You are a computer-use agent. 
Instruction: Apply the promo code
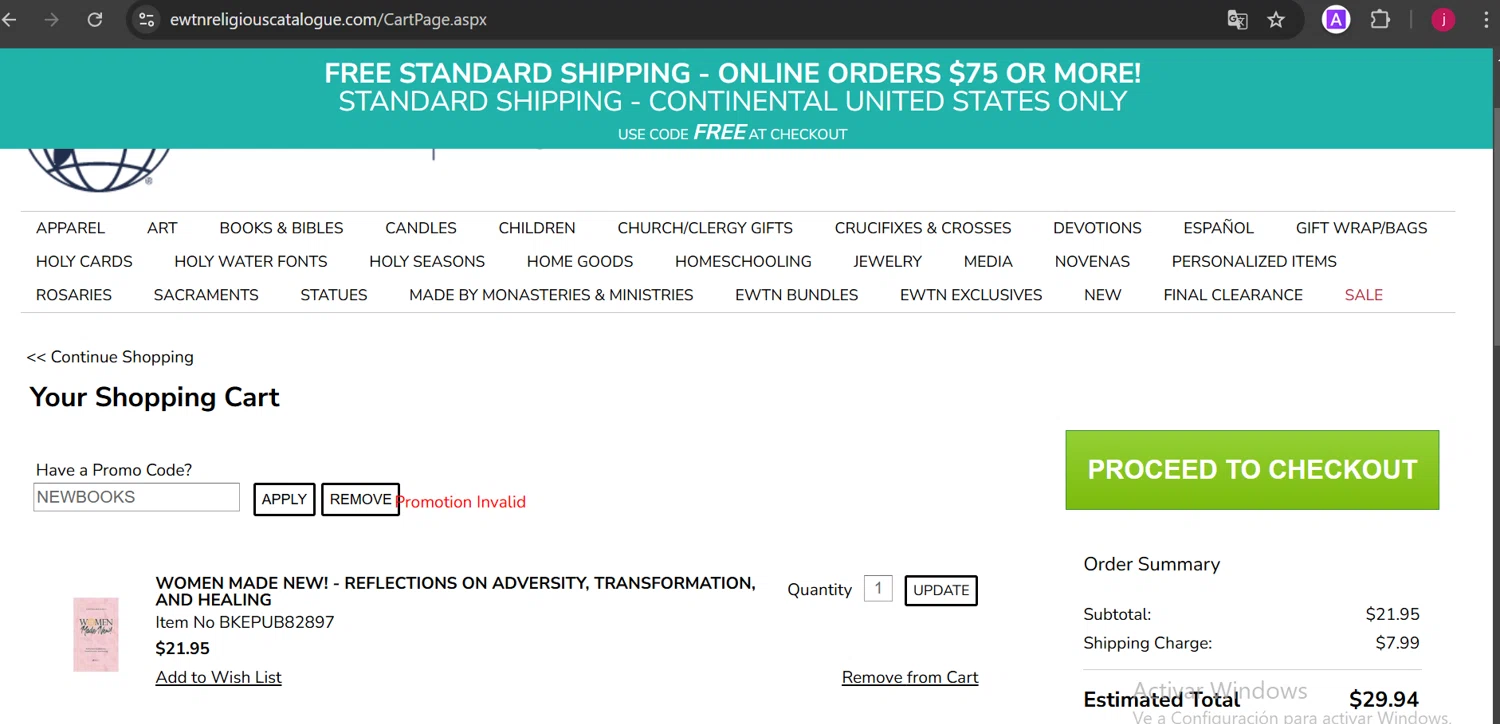pos(284,499)
